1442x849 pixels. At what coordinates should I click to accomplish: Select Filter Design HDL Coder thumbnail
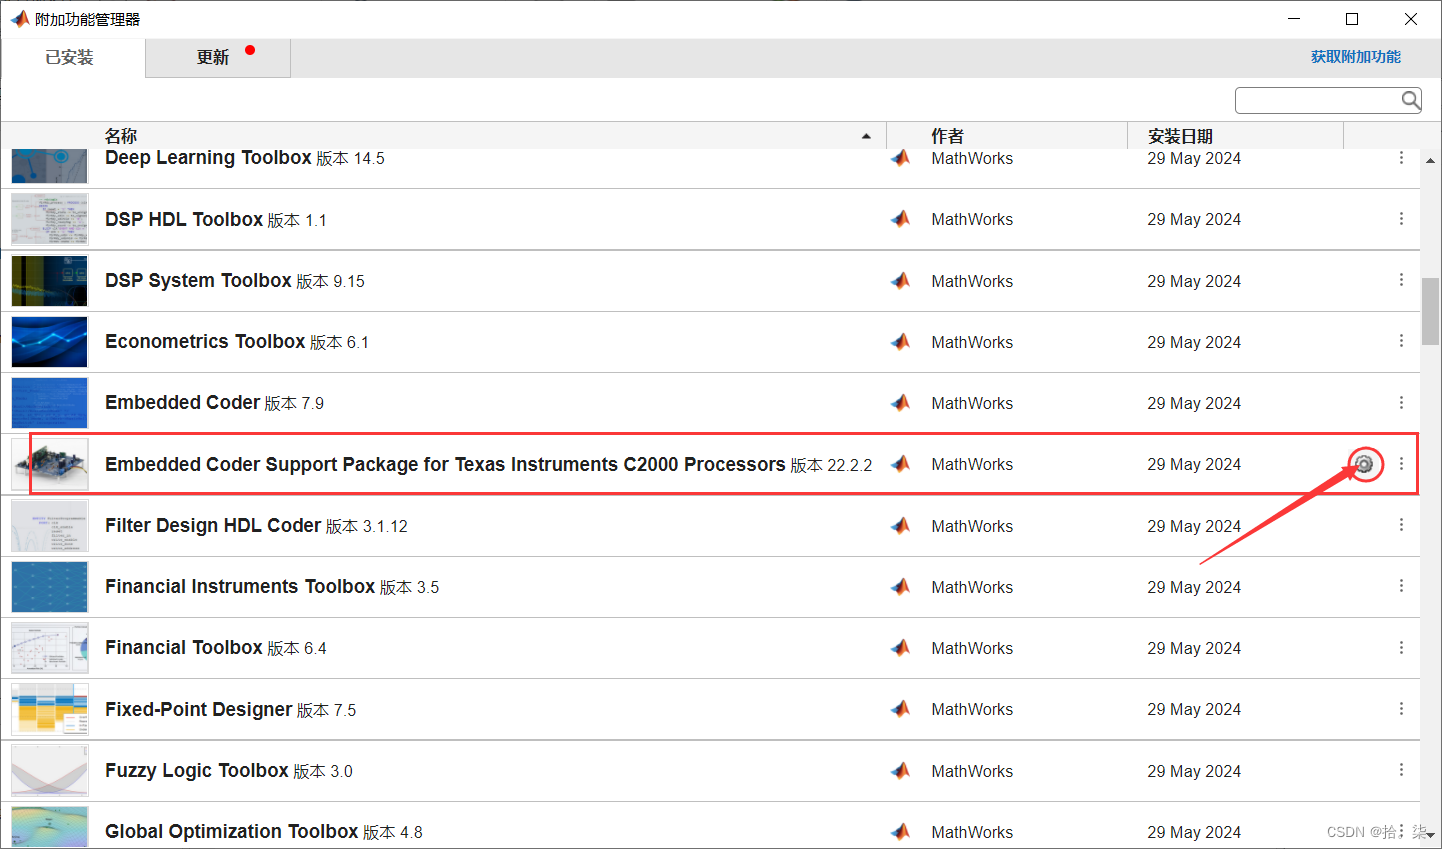(x=50, y=526)
